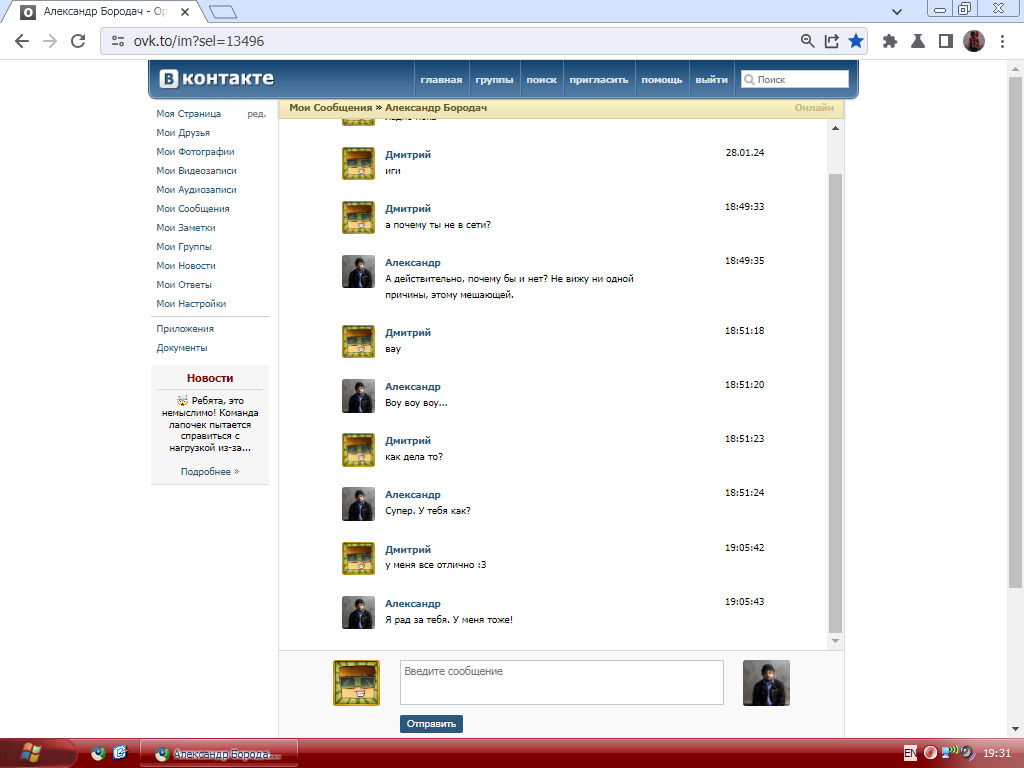The image size is (1024, 768).
Task: Open Мои Настройки
Action: (x=191, y=303)
